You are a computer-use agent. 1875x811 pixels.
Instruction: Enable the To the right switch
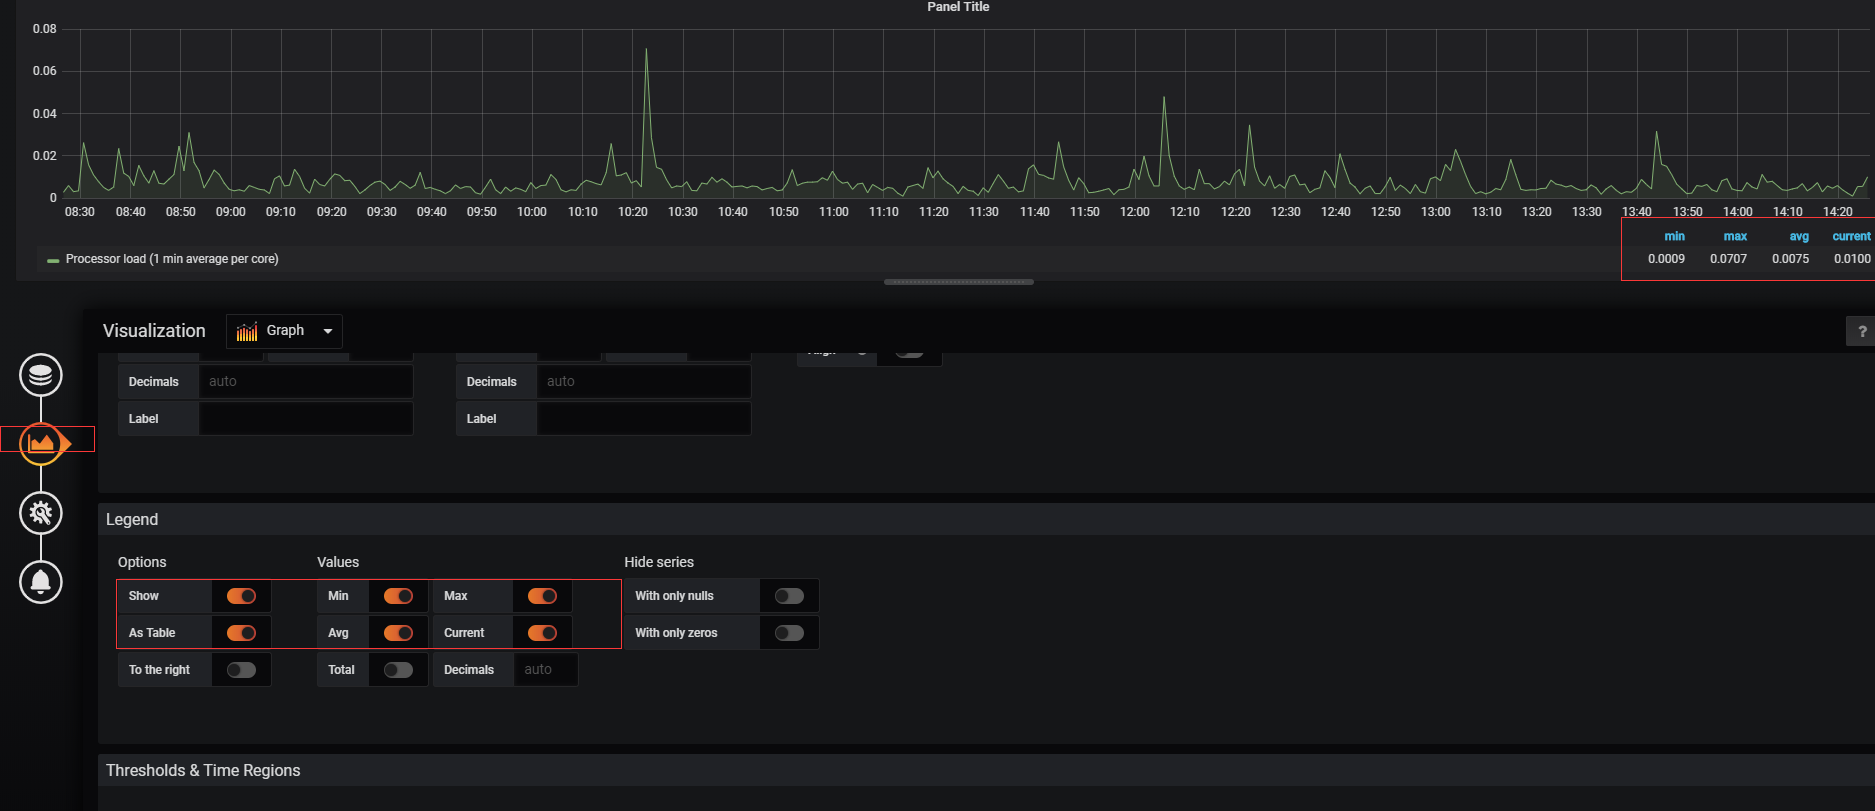click(x=241, y=670)
